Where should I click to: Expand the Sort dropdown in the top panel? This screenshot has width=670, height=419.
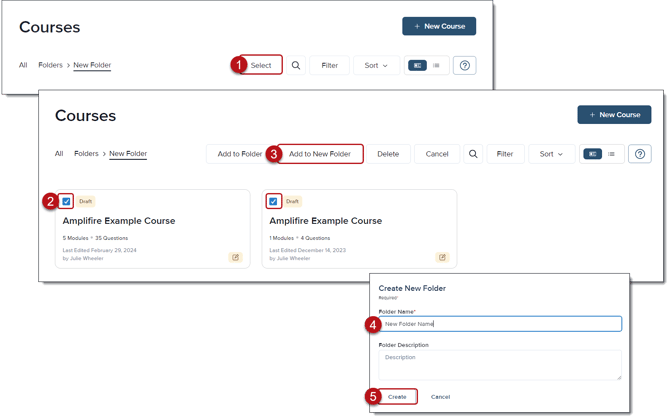click(x=377, y=66)
